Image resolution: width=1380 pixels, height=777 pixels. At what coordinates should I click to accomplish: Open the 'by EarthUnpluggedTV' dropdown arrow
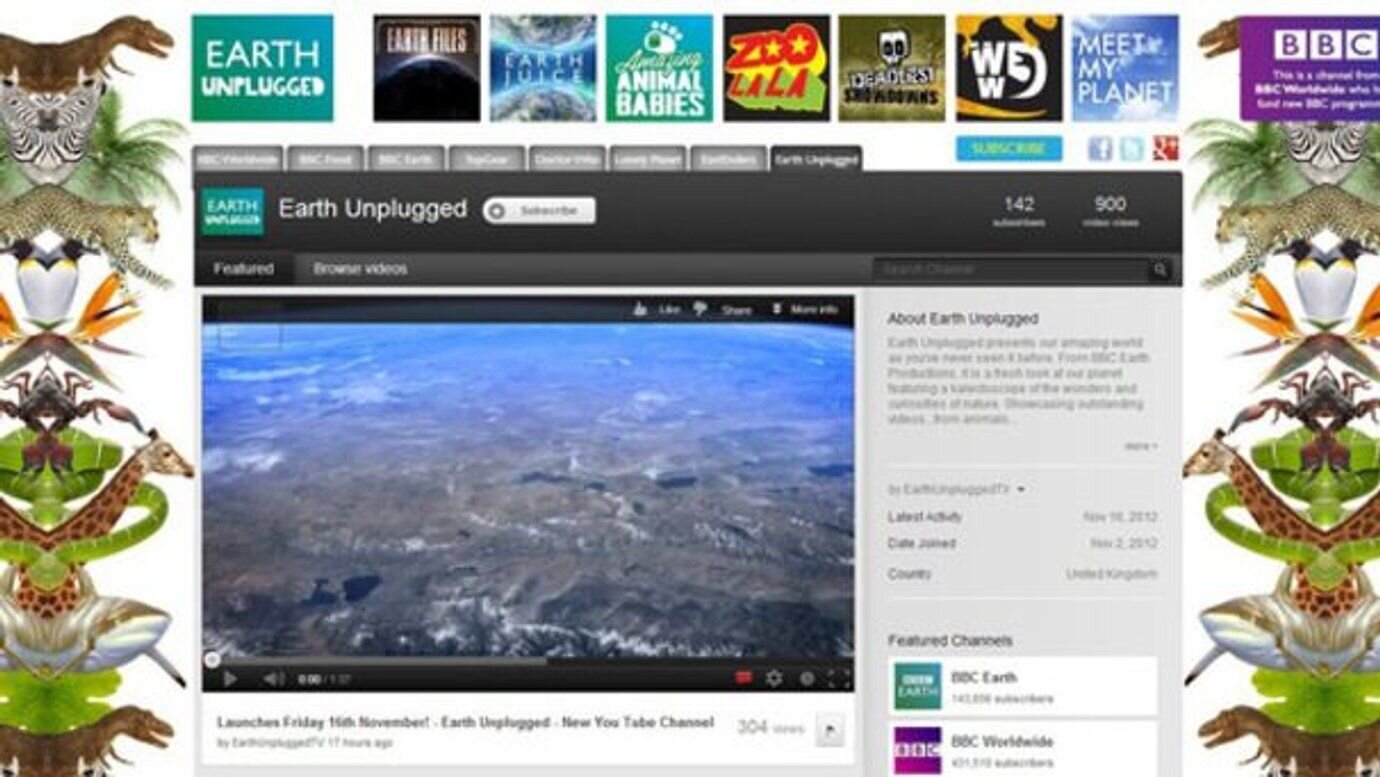point(1020,490)
